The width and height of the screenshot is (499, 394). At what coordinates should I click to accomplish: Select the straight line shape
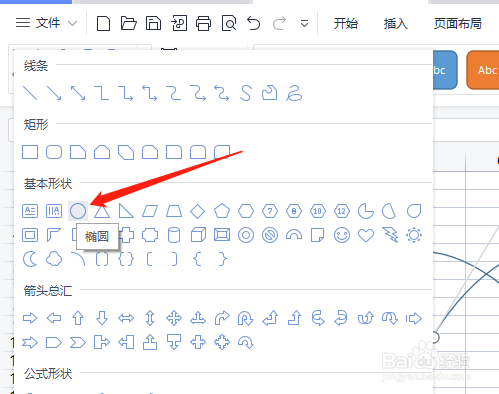30,93
